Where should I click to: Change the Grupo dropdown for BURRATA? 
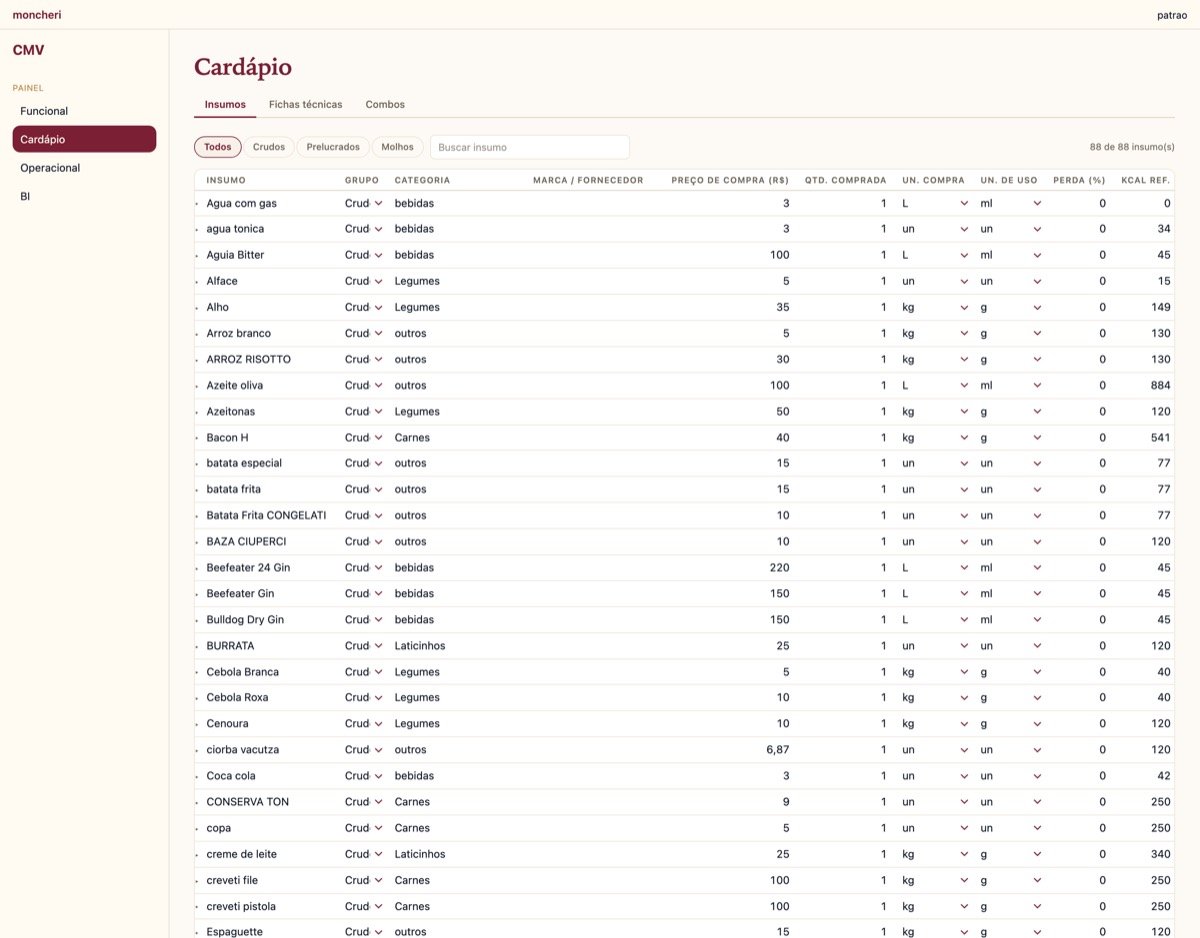pos(364,646)
